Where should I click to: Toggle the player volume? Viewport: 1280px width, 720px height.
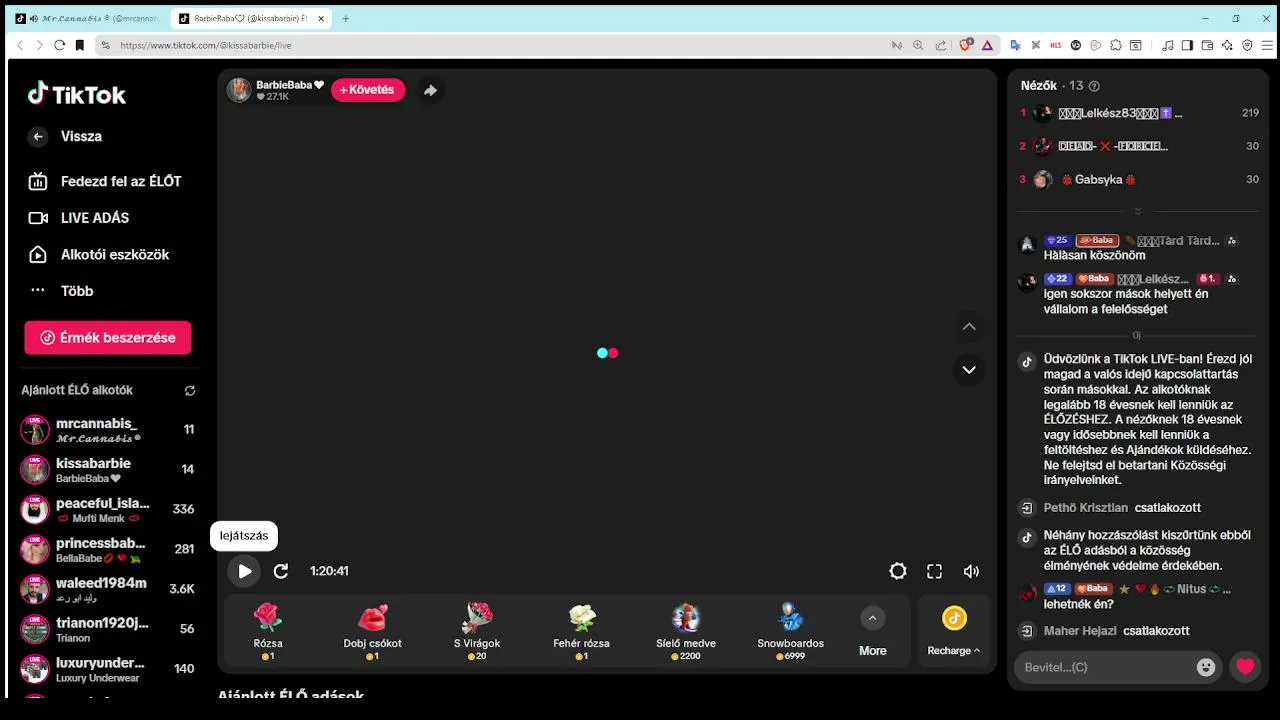pos(971,571)
